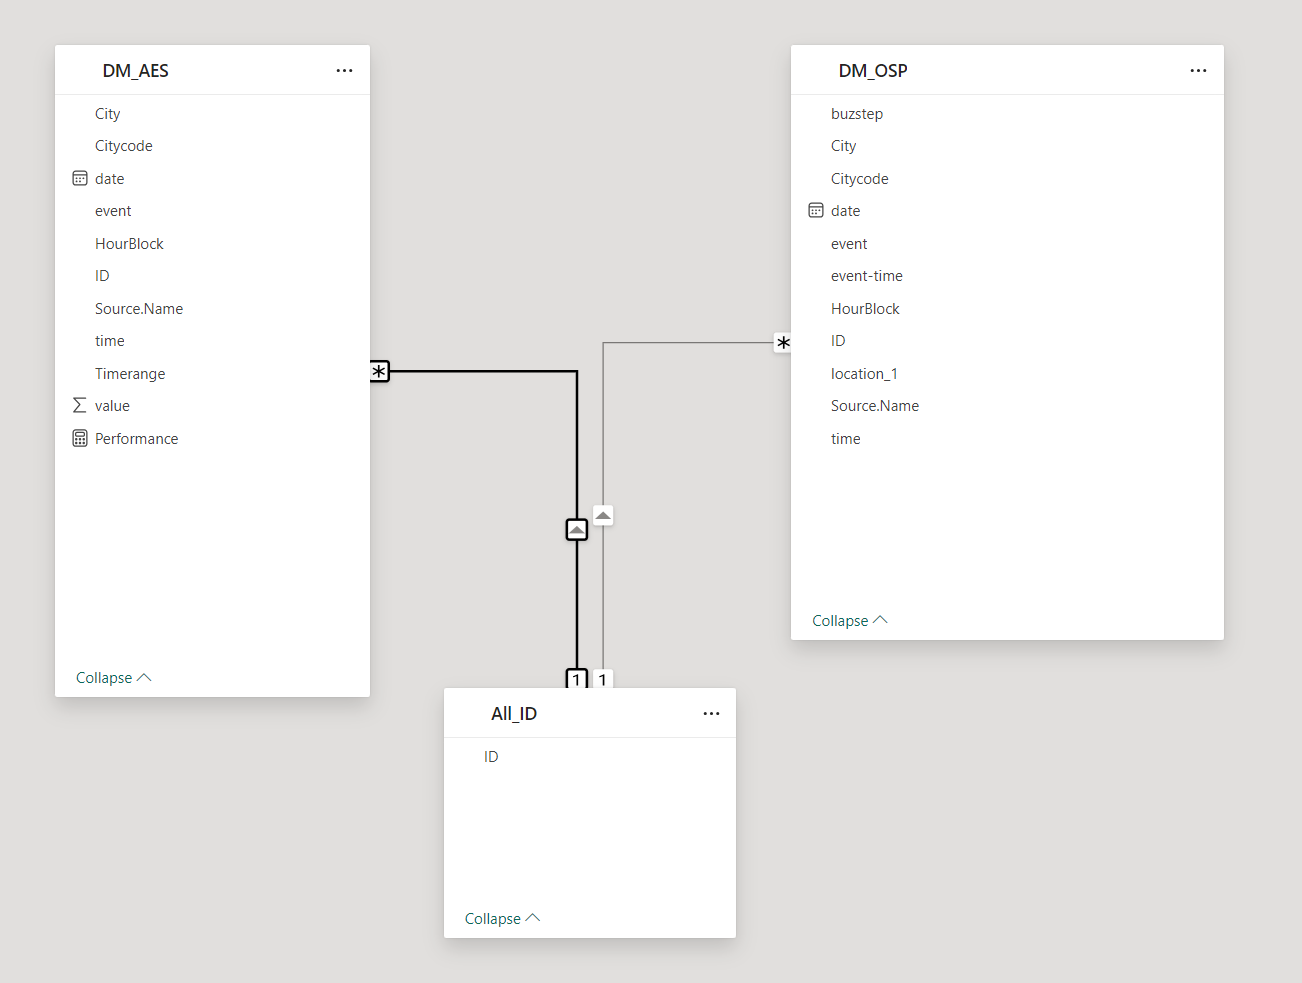This screenshot has width=1302, height=983.
Task: Select the DM_OSP table header
Action: point(1007,71)
